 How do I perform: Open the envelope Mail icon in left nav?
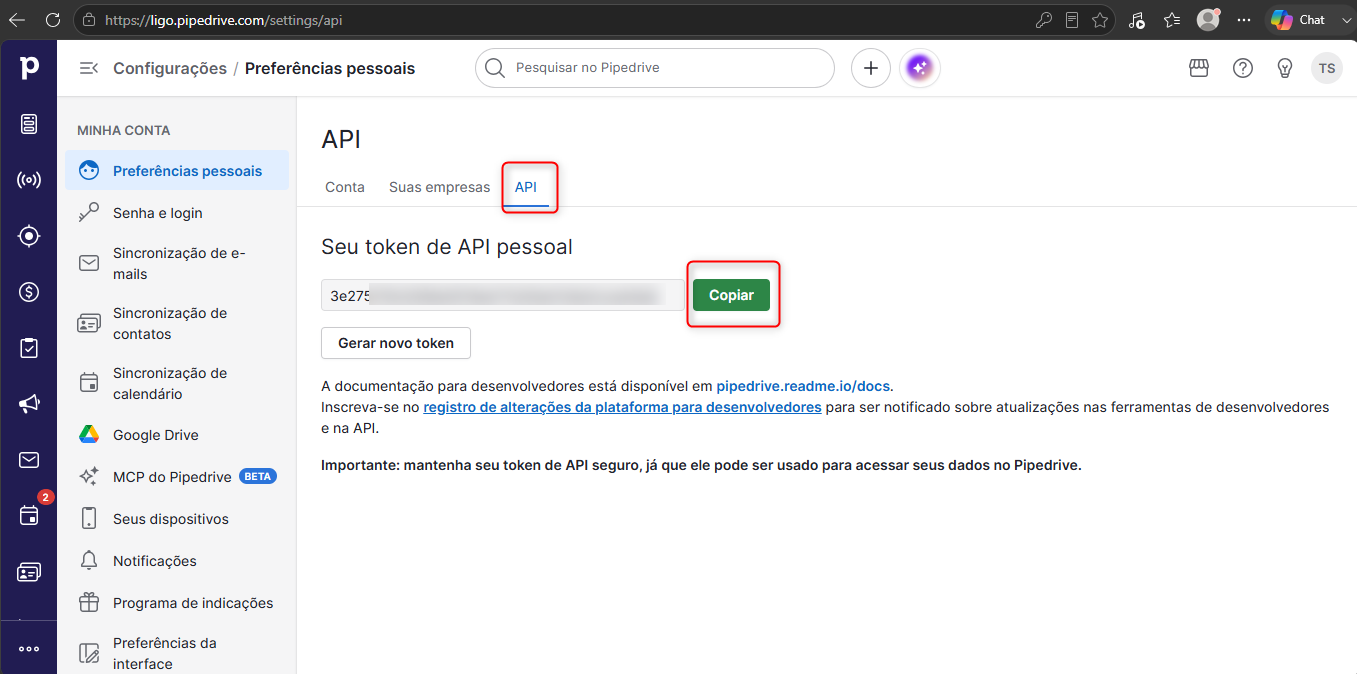click(29, 460)
